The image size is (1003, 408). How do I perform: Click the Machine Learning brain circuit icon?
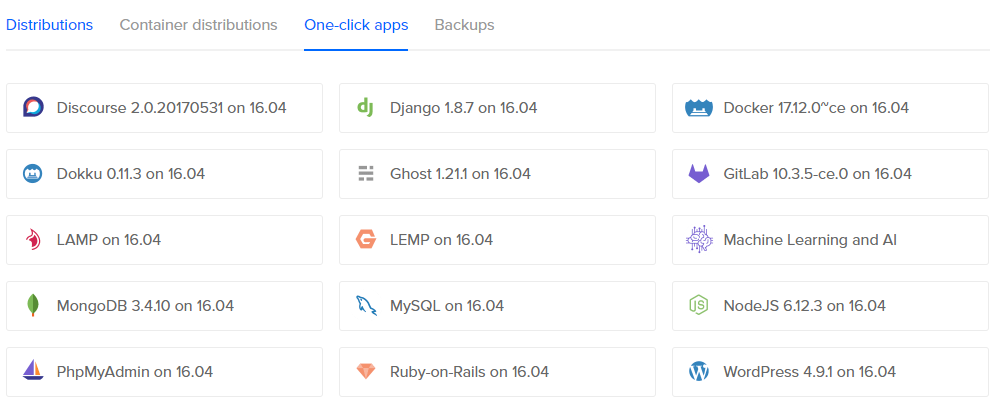click(x=699, y=240)
